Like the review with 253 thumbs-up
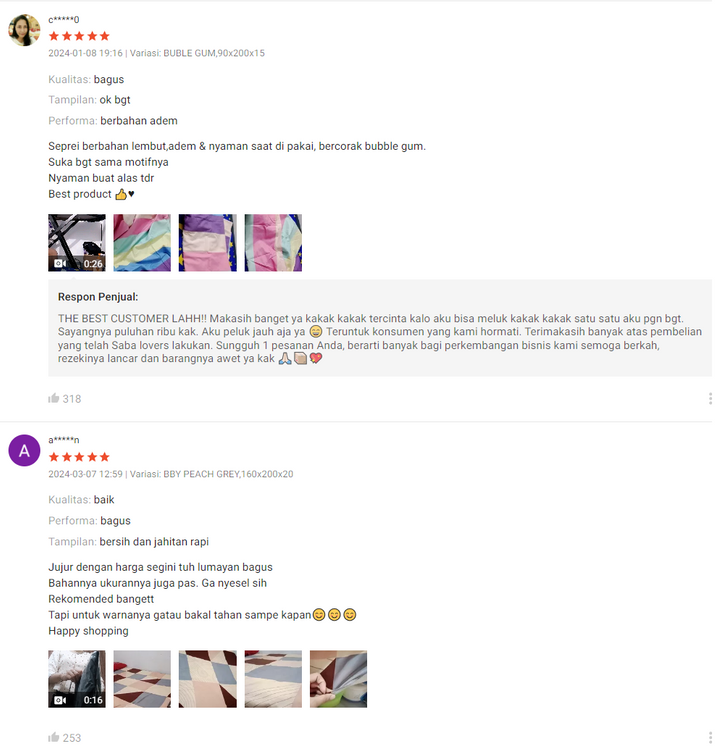726x748 pixels. pos(54,737)
